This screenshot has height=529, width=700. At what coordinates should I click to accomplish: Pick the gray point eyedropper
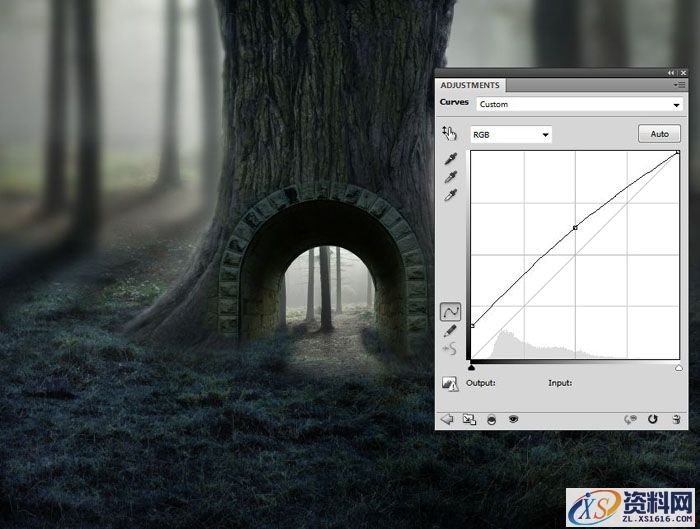pyautogui.click(x=450, y=176)
